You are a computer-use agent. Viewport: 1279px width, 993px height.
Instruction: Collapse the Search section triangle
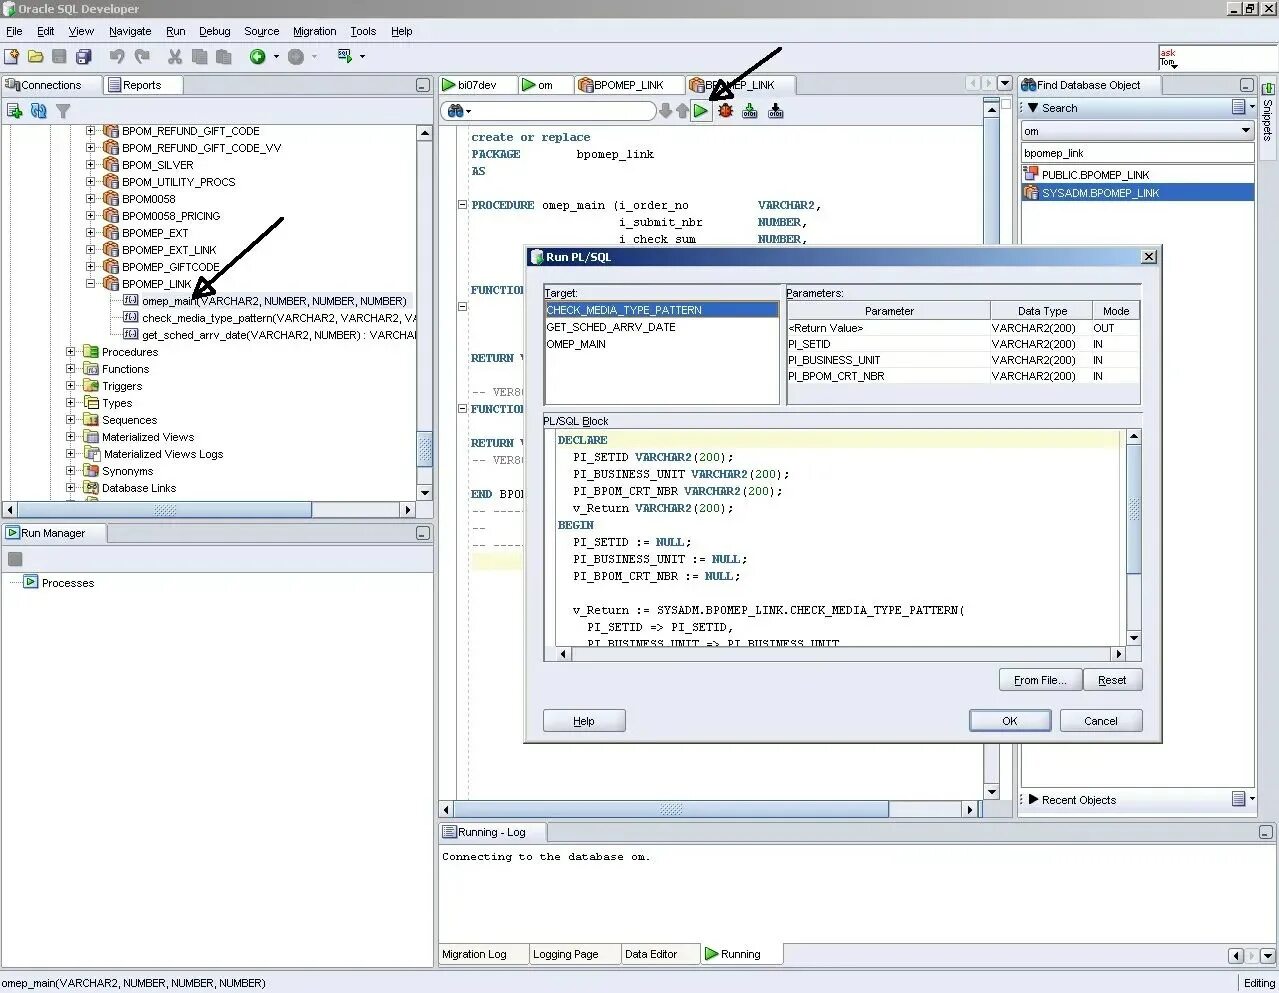(x=1033, y=107)
